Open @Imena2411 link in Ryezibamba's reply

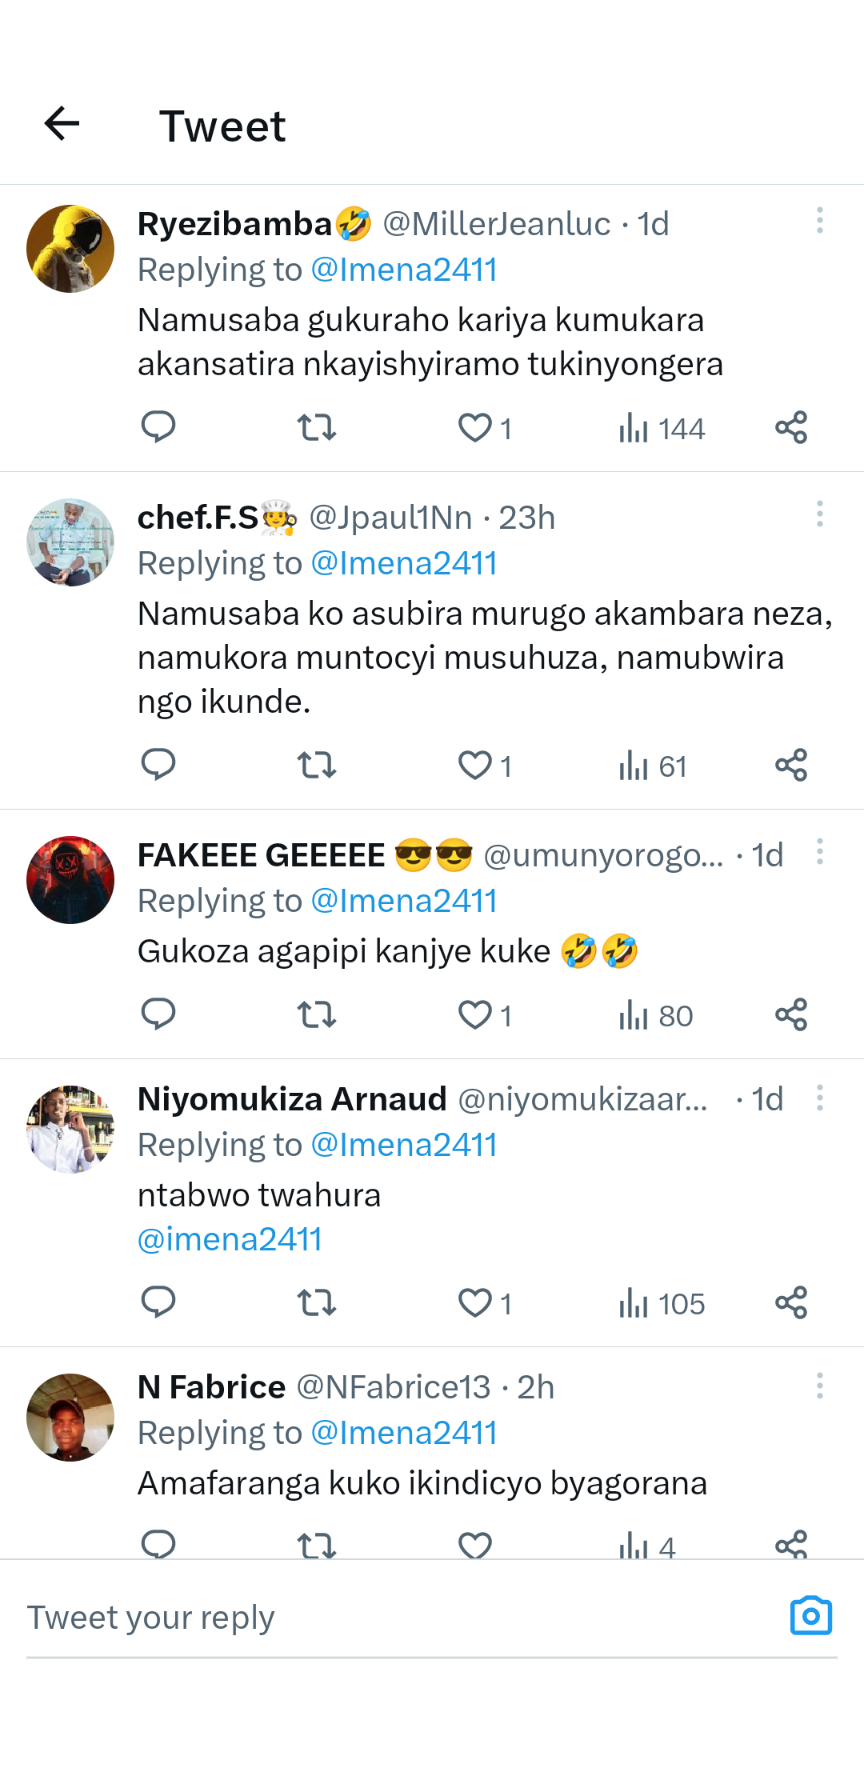tap(404, 270)
